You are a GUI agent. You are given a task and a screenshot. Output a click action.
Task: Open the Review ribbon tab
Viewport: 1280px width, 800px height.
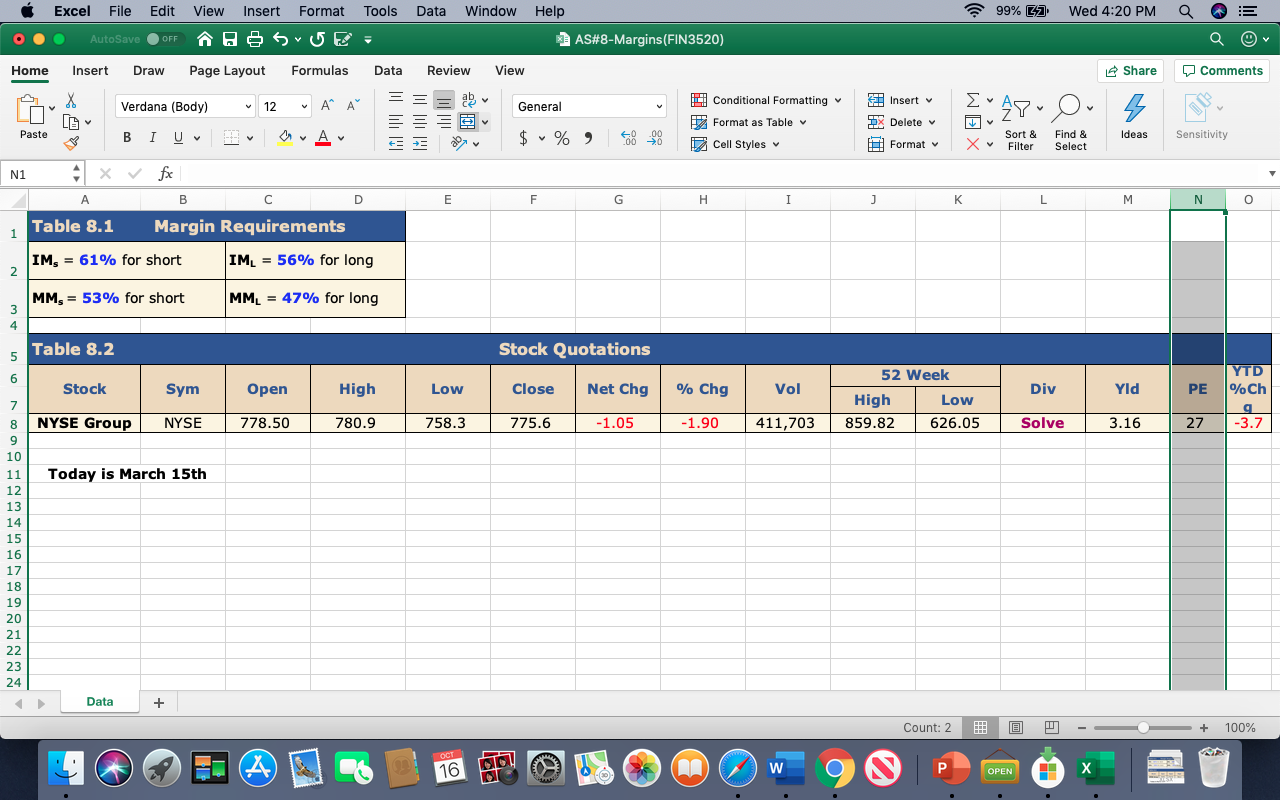[448, 71]
